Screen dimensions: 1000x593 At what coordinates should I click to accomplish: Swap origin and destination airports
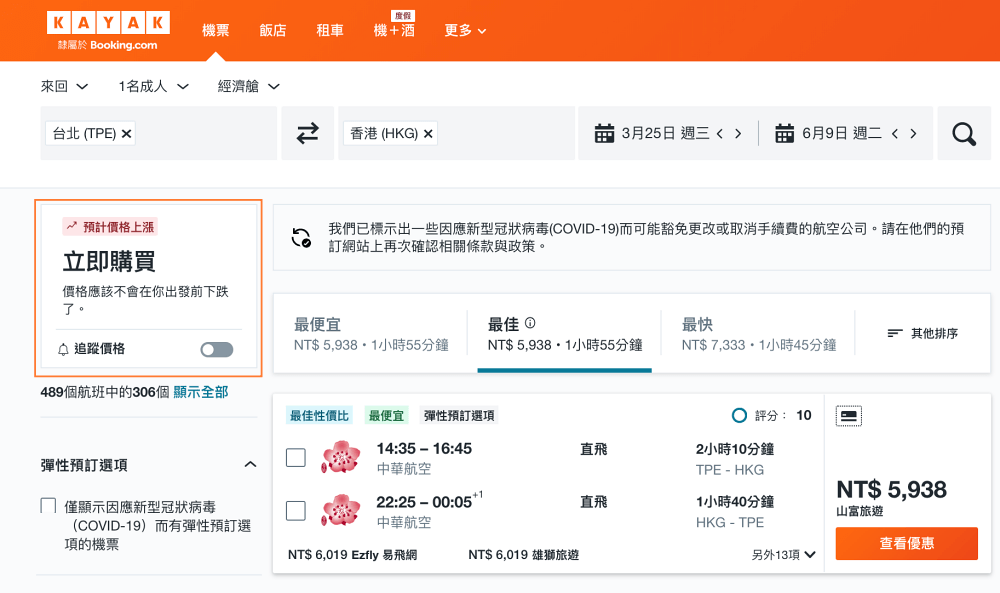(307, 133)
